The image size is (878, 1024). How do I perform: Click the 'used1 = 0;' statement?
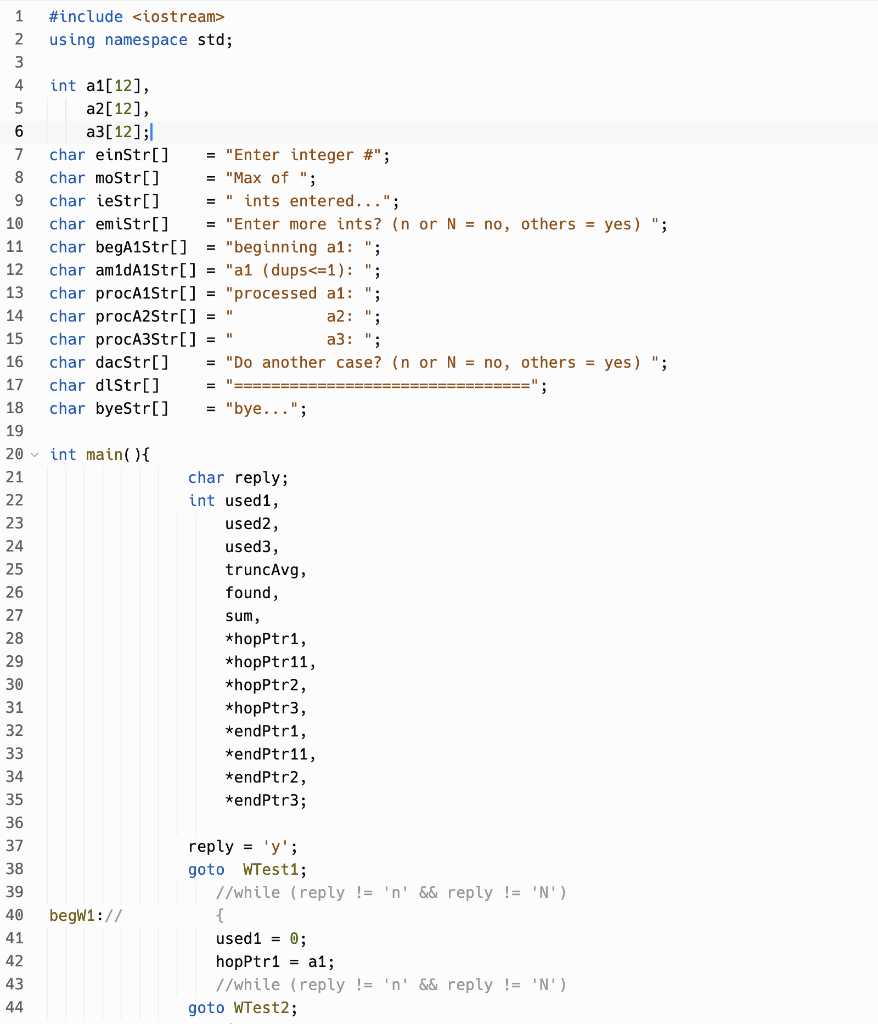click(261, 939)
